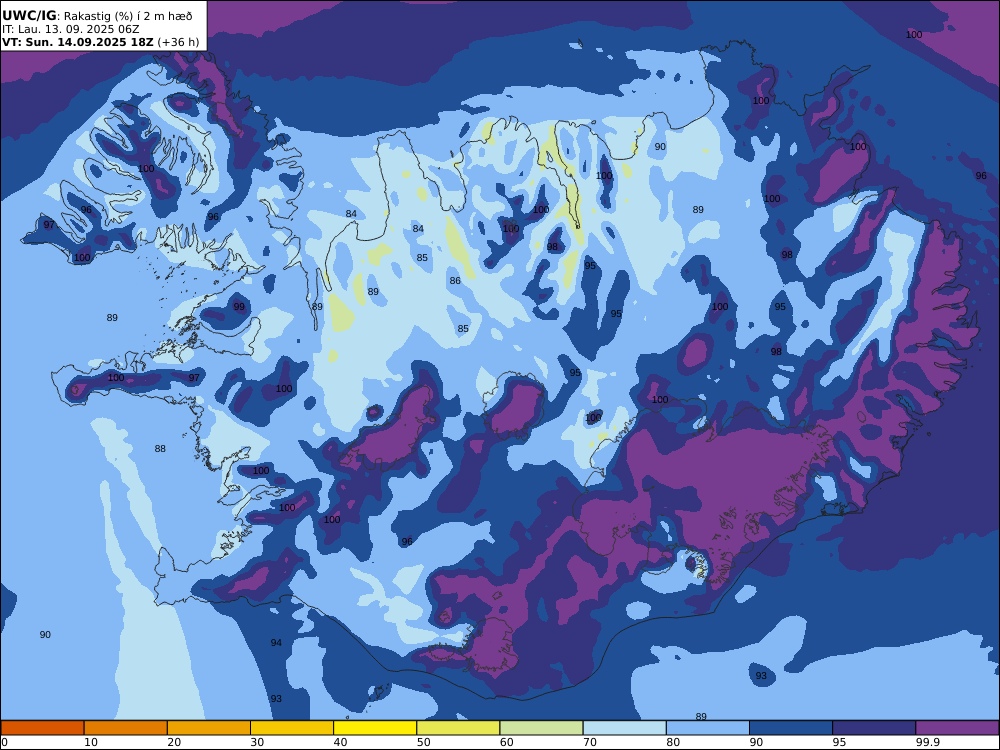Click the "IT: Lau. 13. 09. 2025 06Z" line
The width and height of the screenshot is (1000, 750).
coord(70,29)
